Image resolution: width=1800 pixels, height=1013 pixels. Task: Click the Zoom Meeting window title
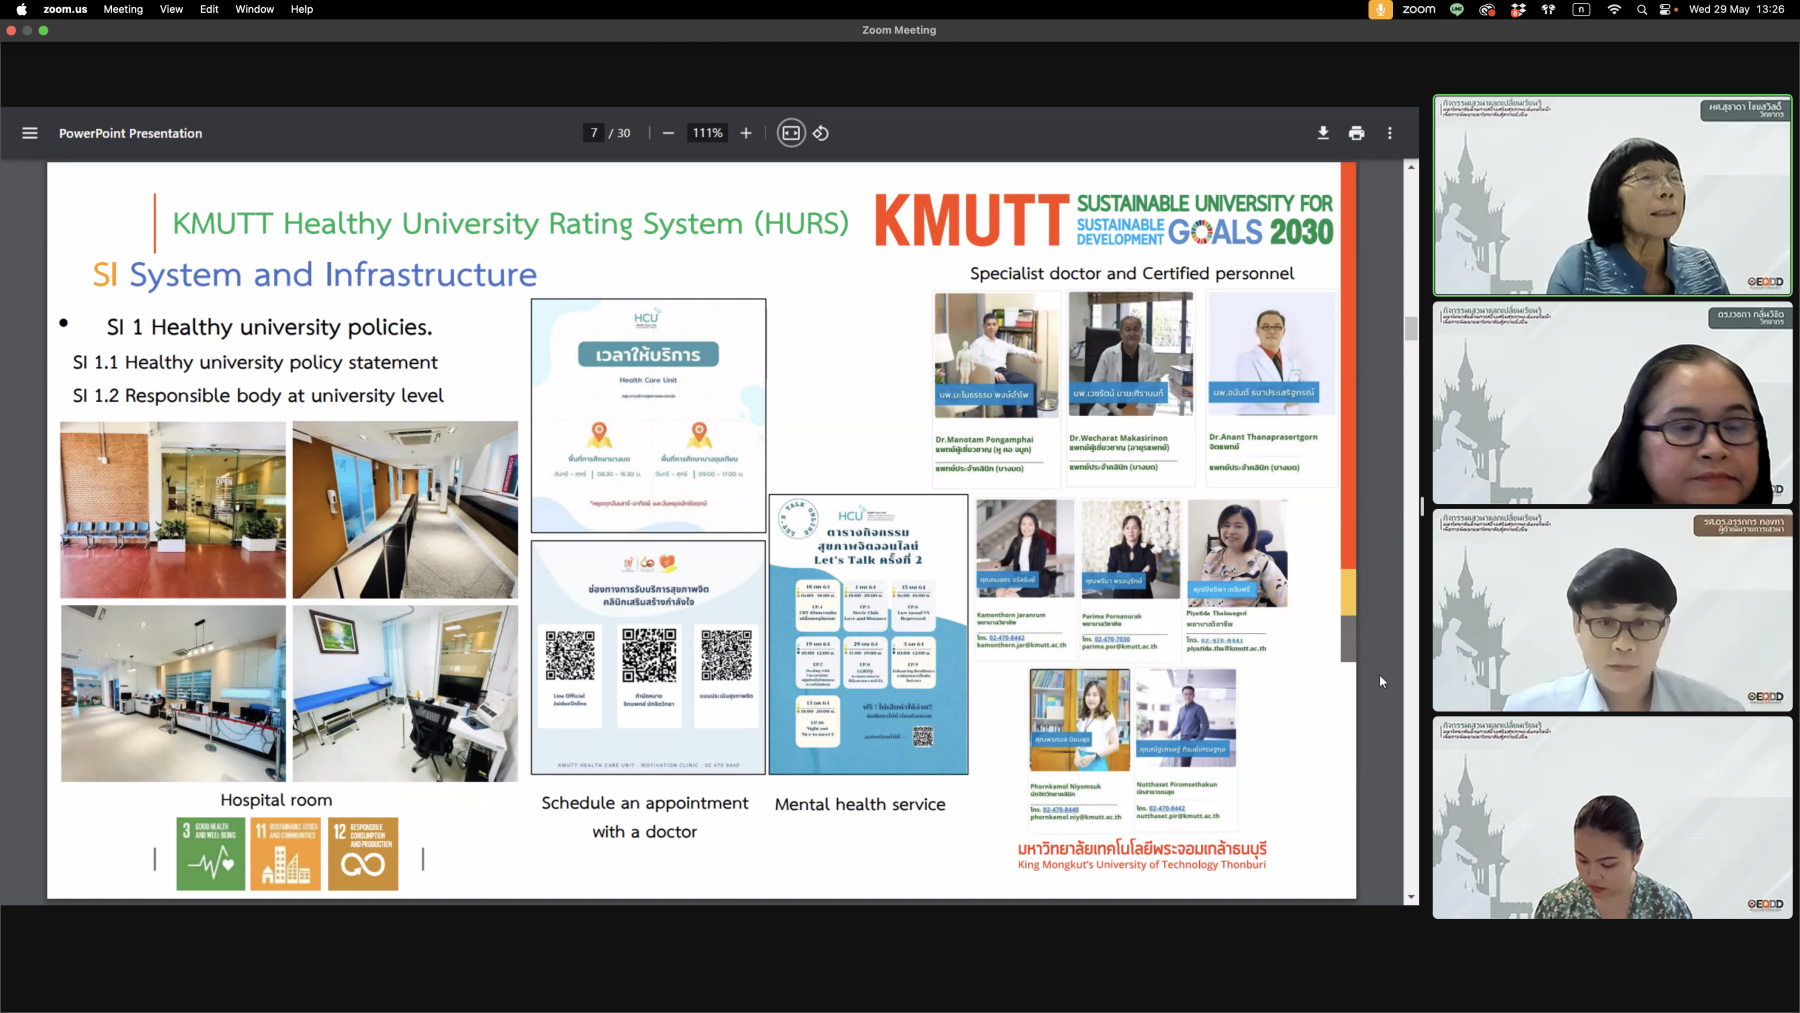[x=899, y=30]
